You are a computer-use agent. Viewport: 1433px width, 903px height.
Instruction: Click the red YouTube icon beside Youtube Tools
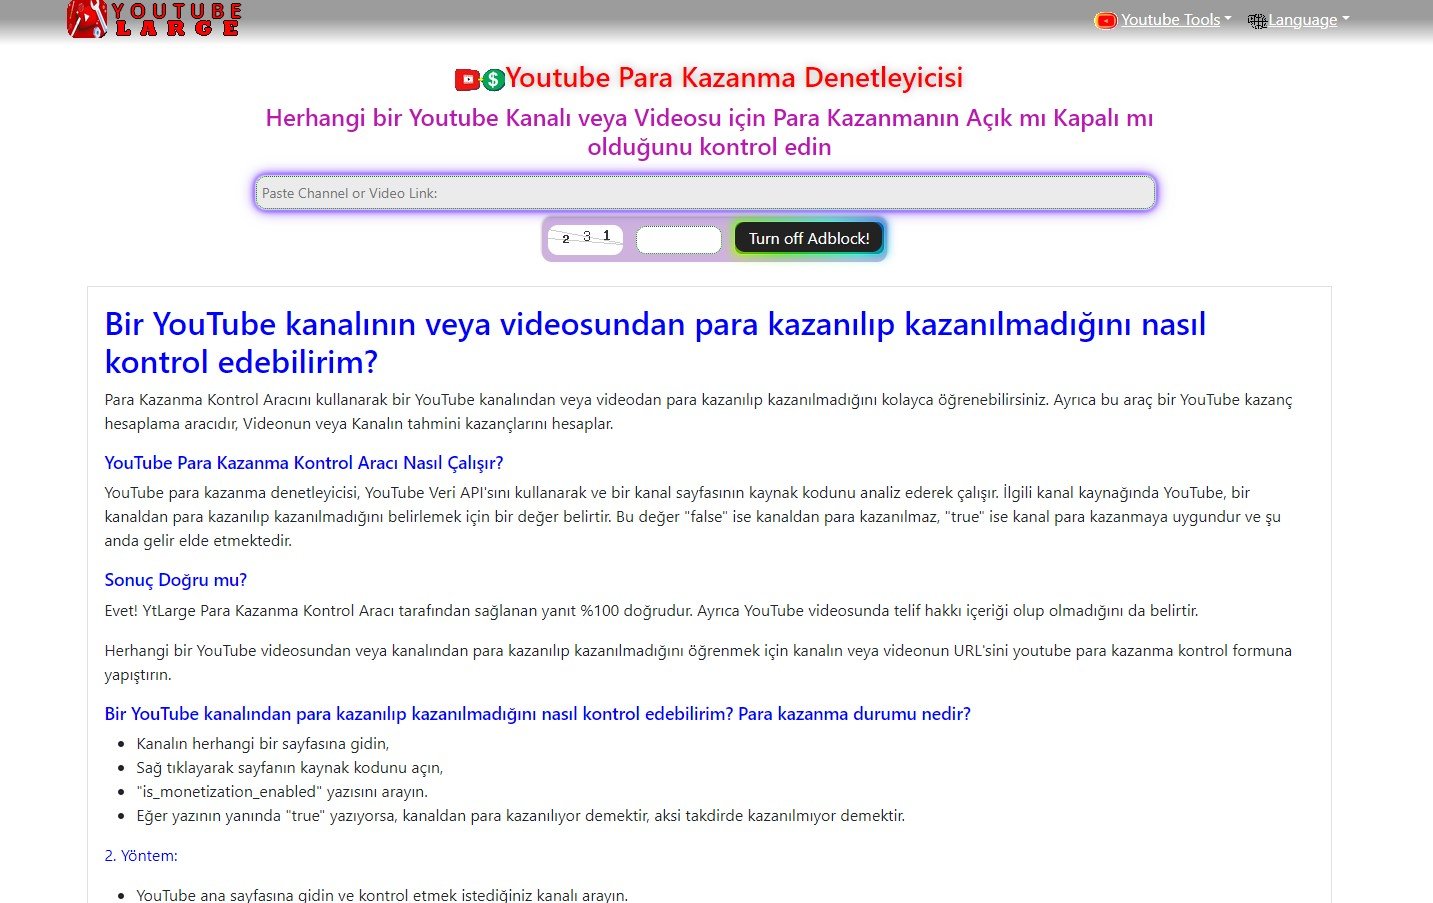coord(1105,20)
